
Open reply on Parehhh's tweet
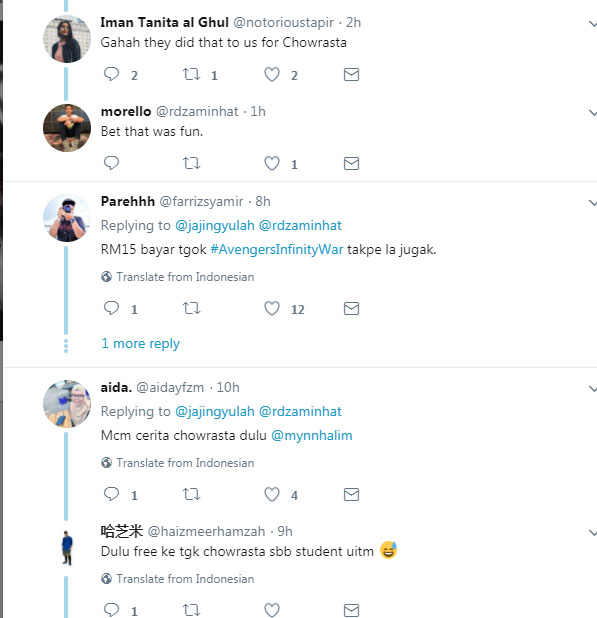(111, 308)
